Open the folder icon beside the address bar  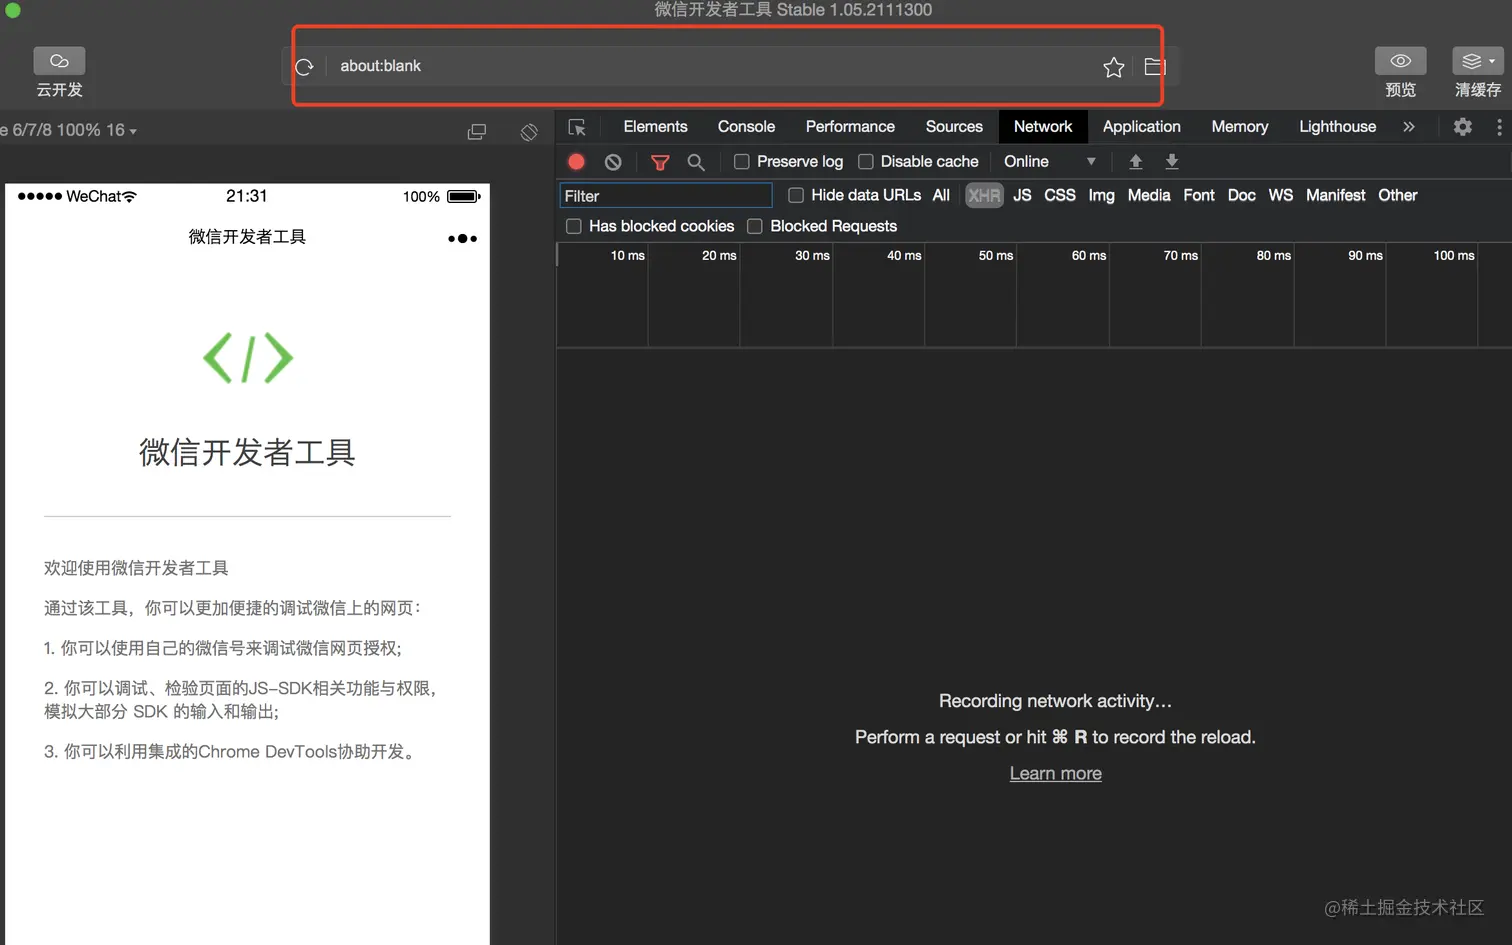[1155, 67]
